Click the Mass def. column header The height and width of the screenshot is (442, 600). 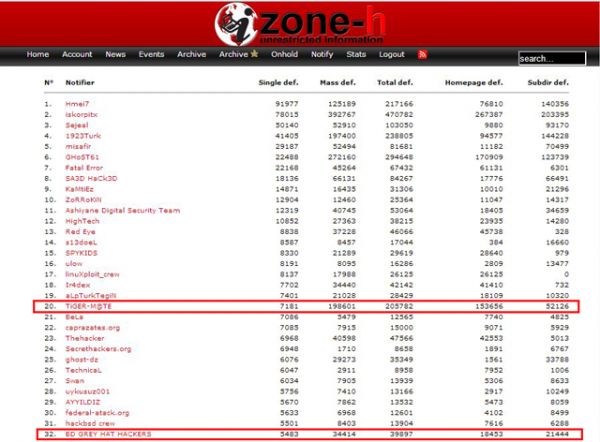338,83
